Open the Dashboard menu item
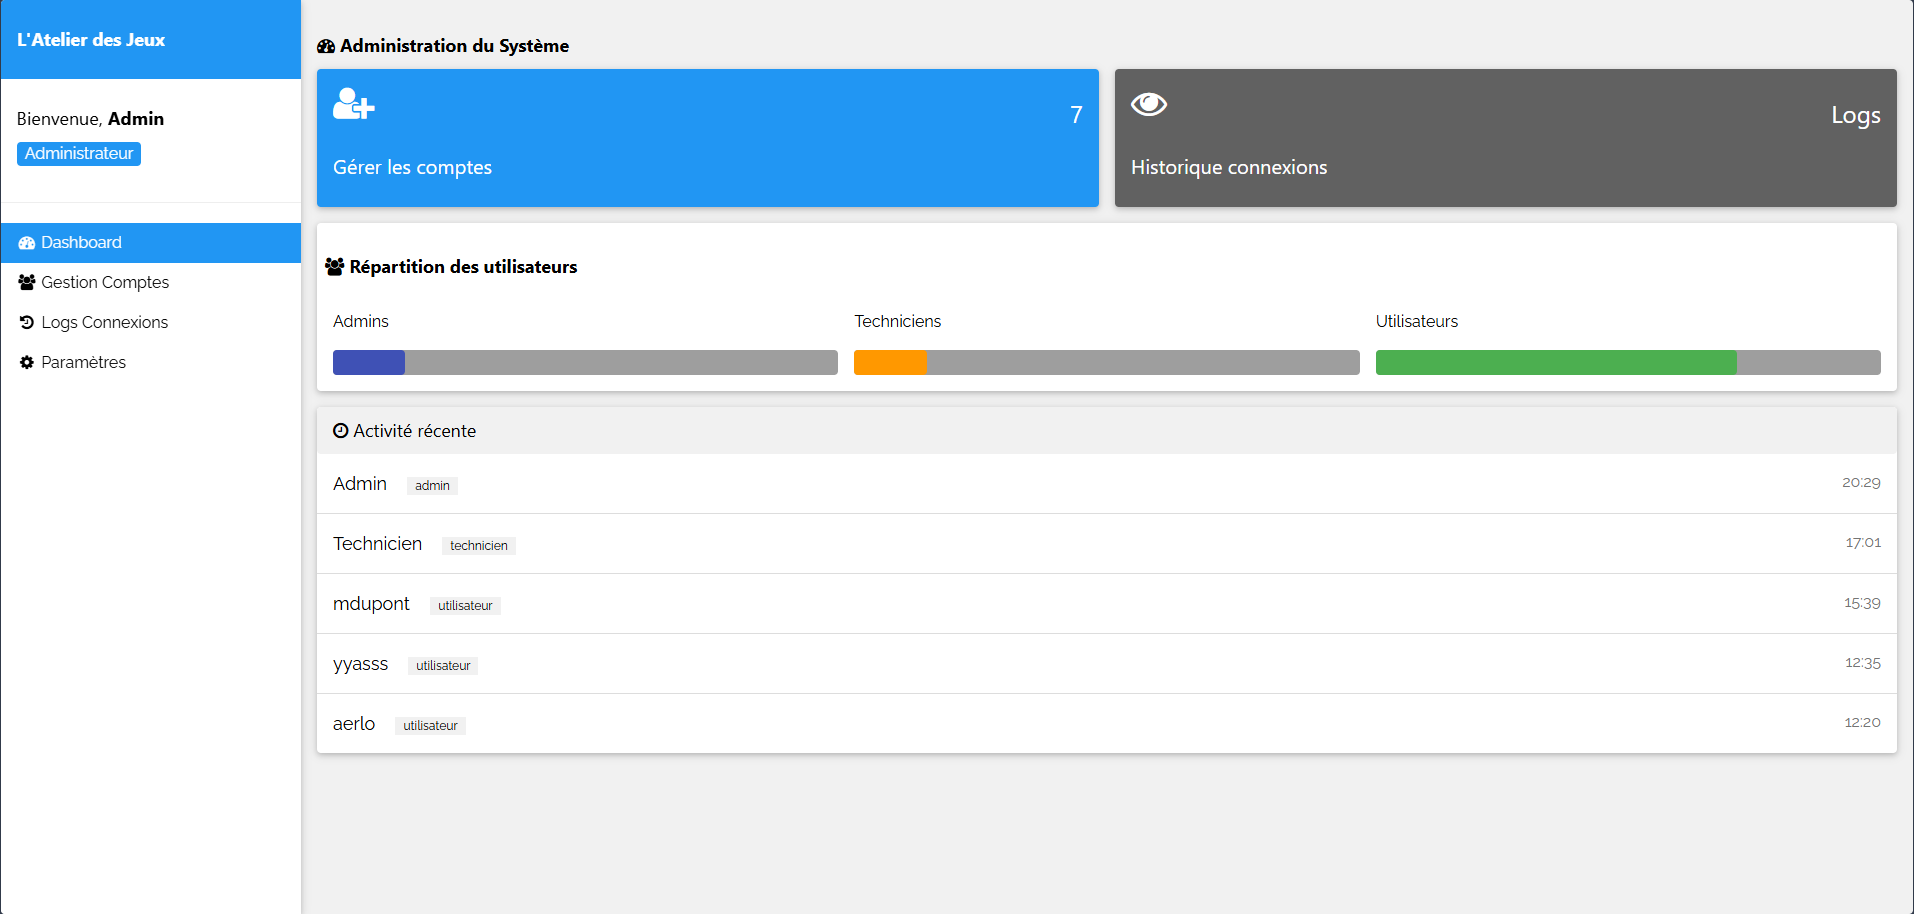 tap(151, 243)
